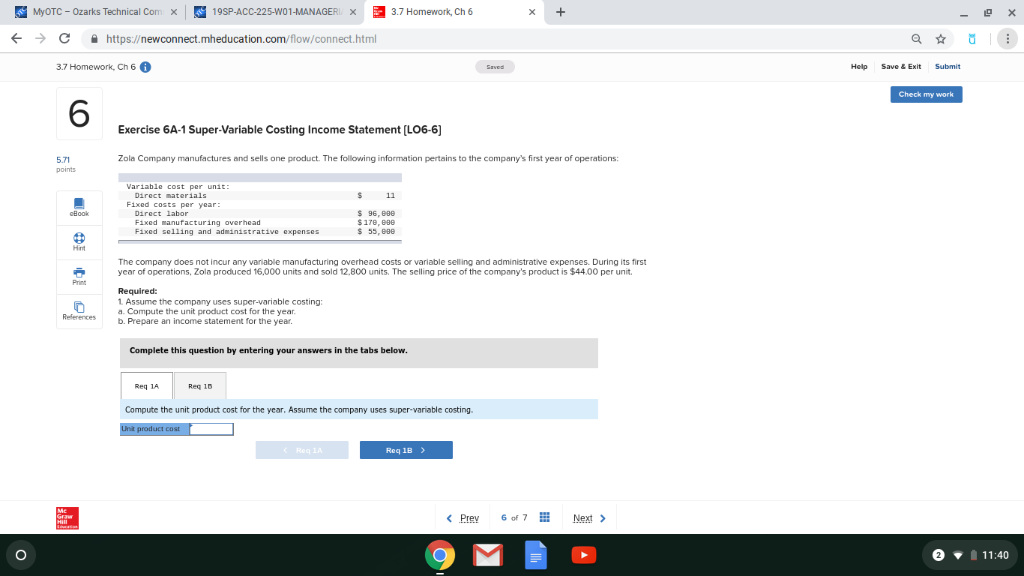Open the Chrome three-dot menu
1024x576 pixels.
coord(1007,39)
